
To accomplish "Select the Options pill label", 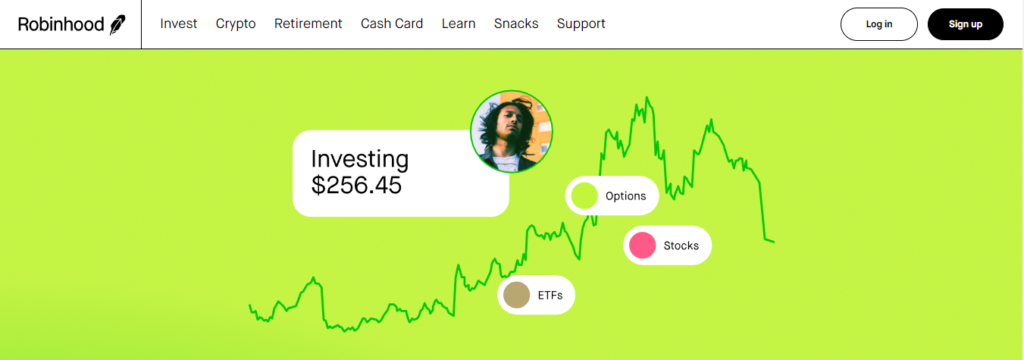I will 626,196.
